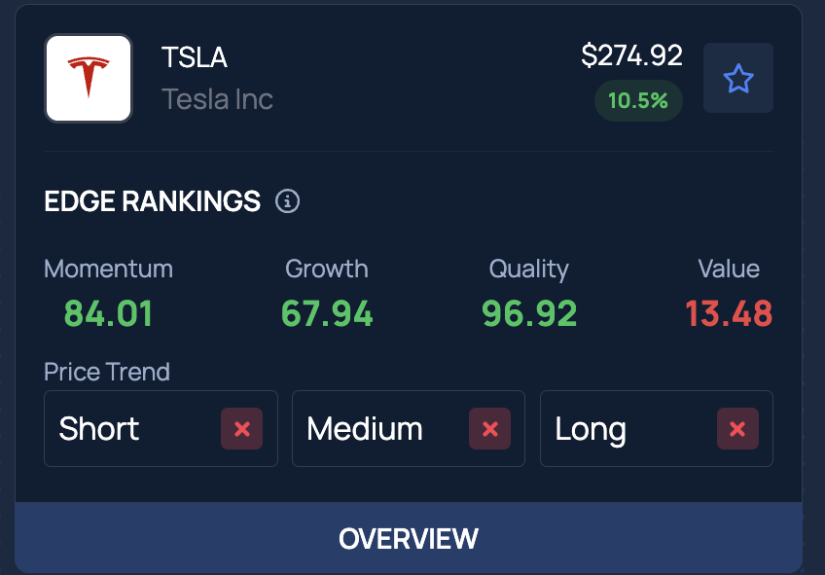825x575 pixels.
Task: Click the Quality score 96.92
Action: pyautogui.click(x=529, y=313)
